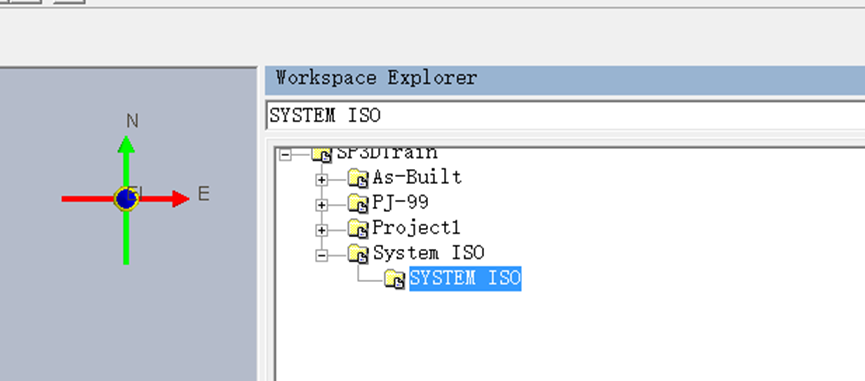Select the Project1 tree item label

point(417,228)
